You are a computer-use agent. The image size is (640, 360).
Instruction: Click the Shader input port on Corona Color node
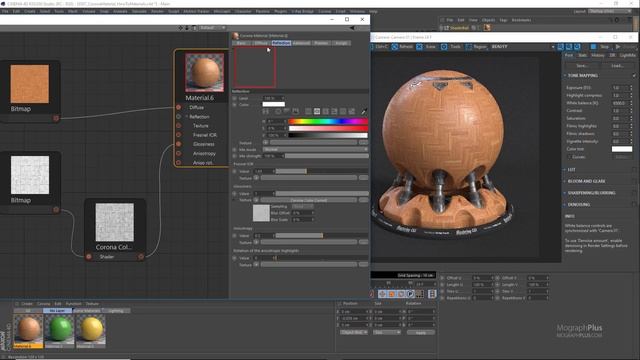(x=89, y=257)
